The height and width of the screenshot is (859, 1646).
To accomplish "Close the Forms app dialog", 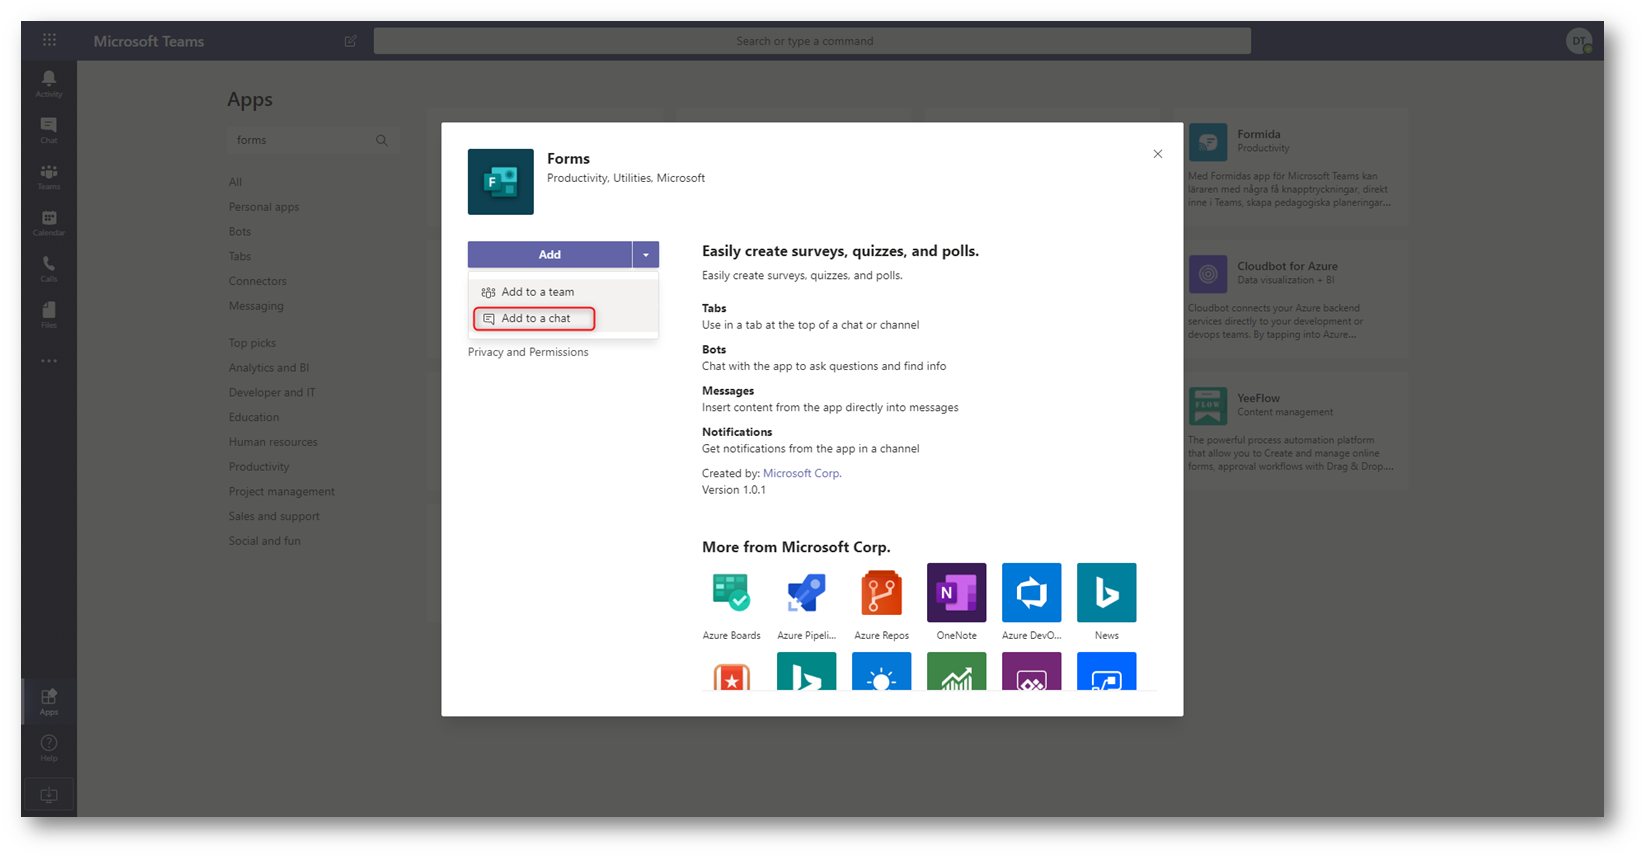I will (1158, 154).
